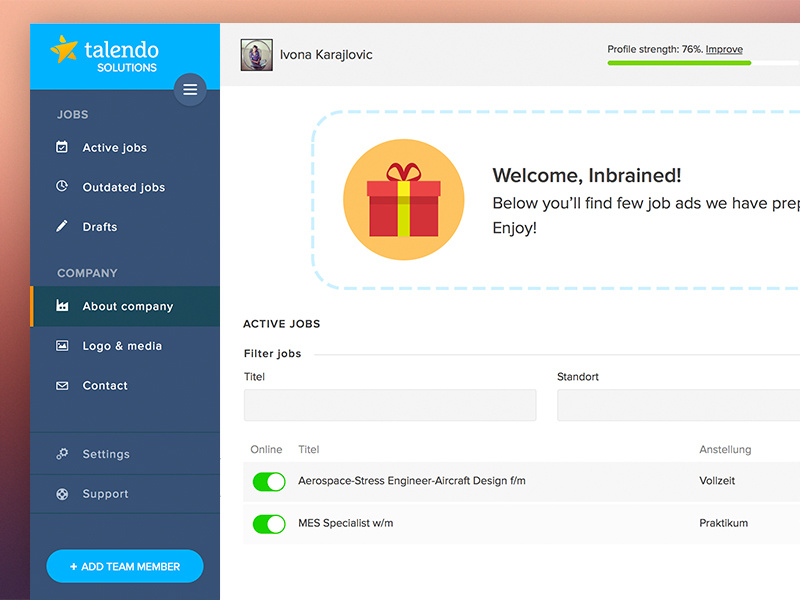Click the Drafts pencil icon
This screenshot has height=600, width=800.
click(x=62, y=226)
